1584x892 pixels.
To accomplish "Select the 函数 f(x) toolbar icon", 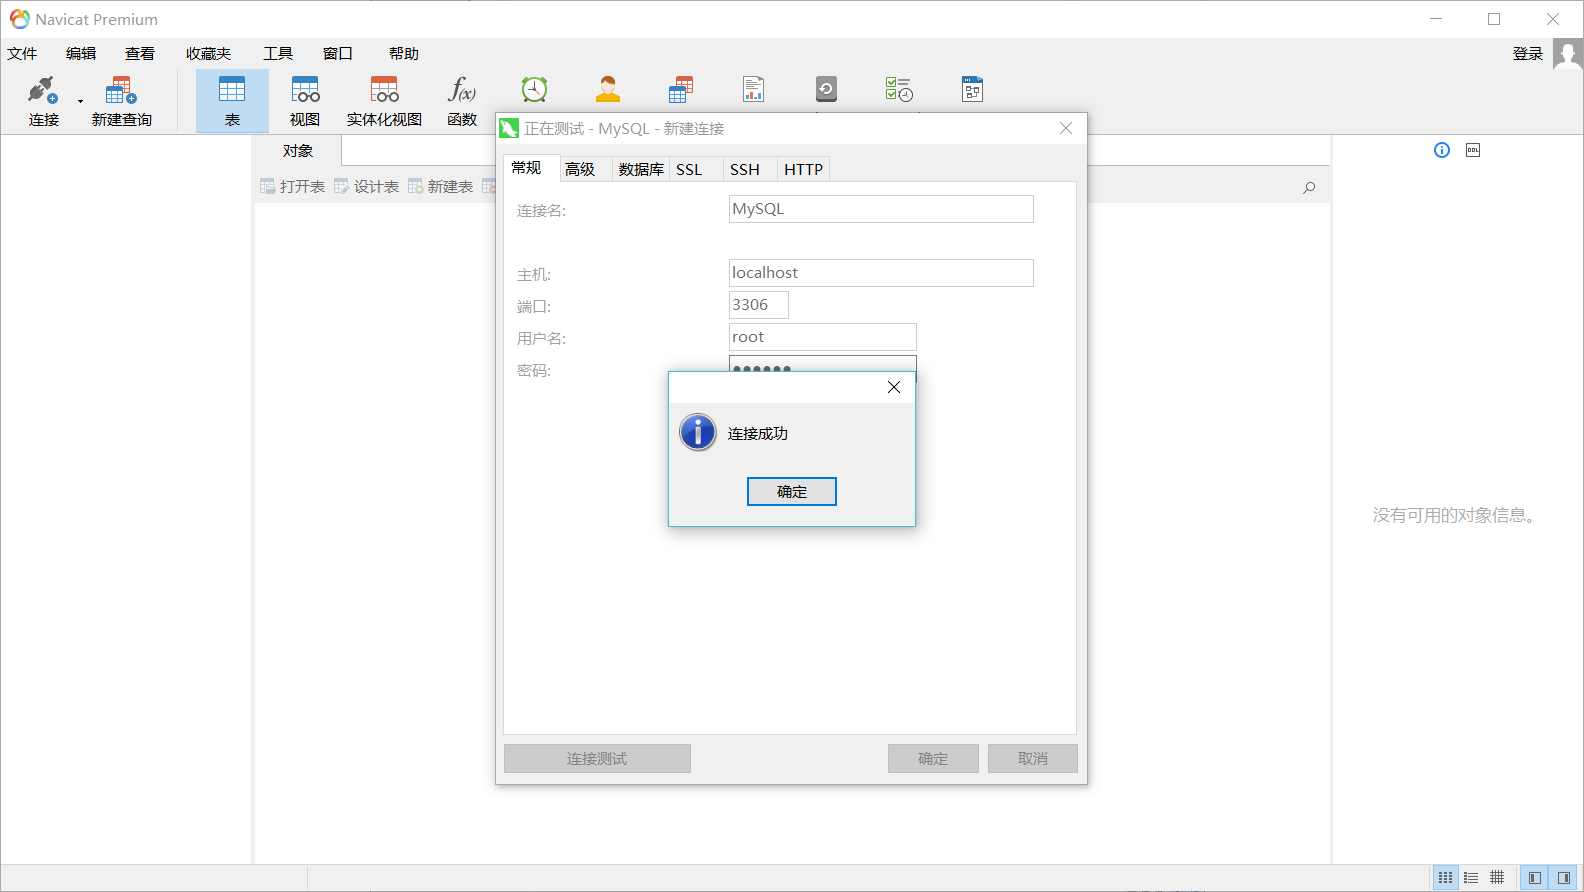I will tap(462, 90).
